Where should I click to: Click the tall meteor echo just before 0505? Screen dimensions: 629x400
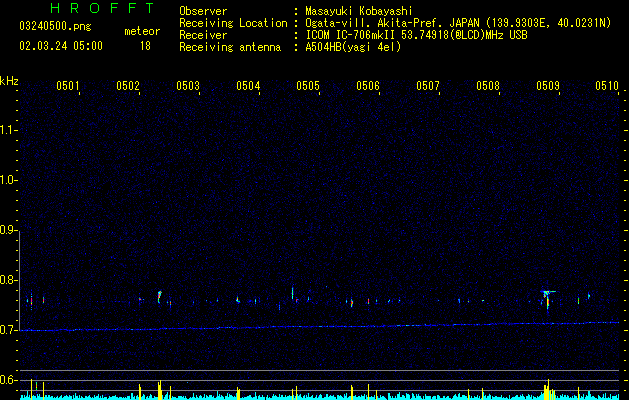(x=292, y=293)
